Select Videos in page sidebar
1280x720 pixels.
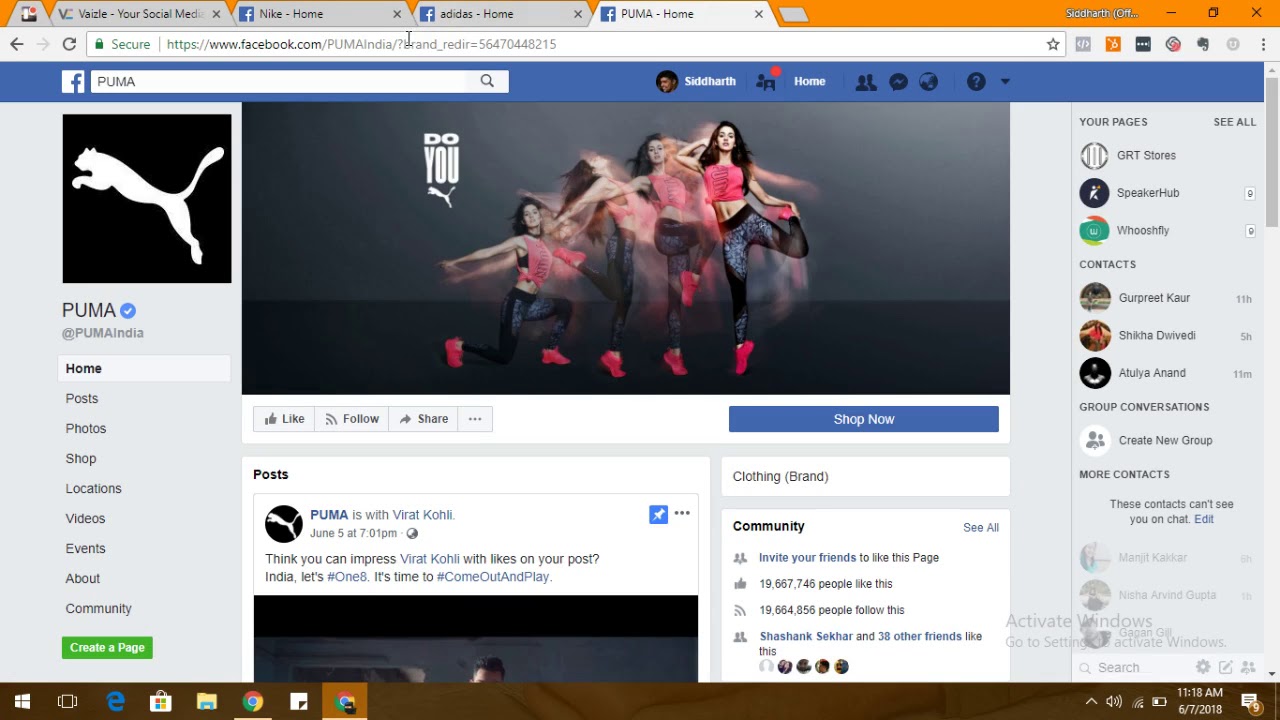[x=85, y=518]
